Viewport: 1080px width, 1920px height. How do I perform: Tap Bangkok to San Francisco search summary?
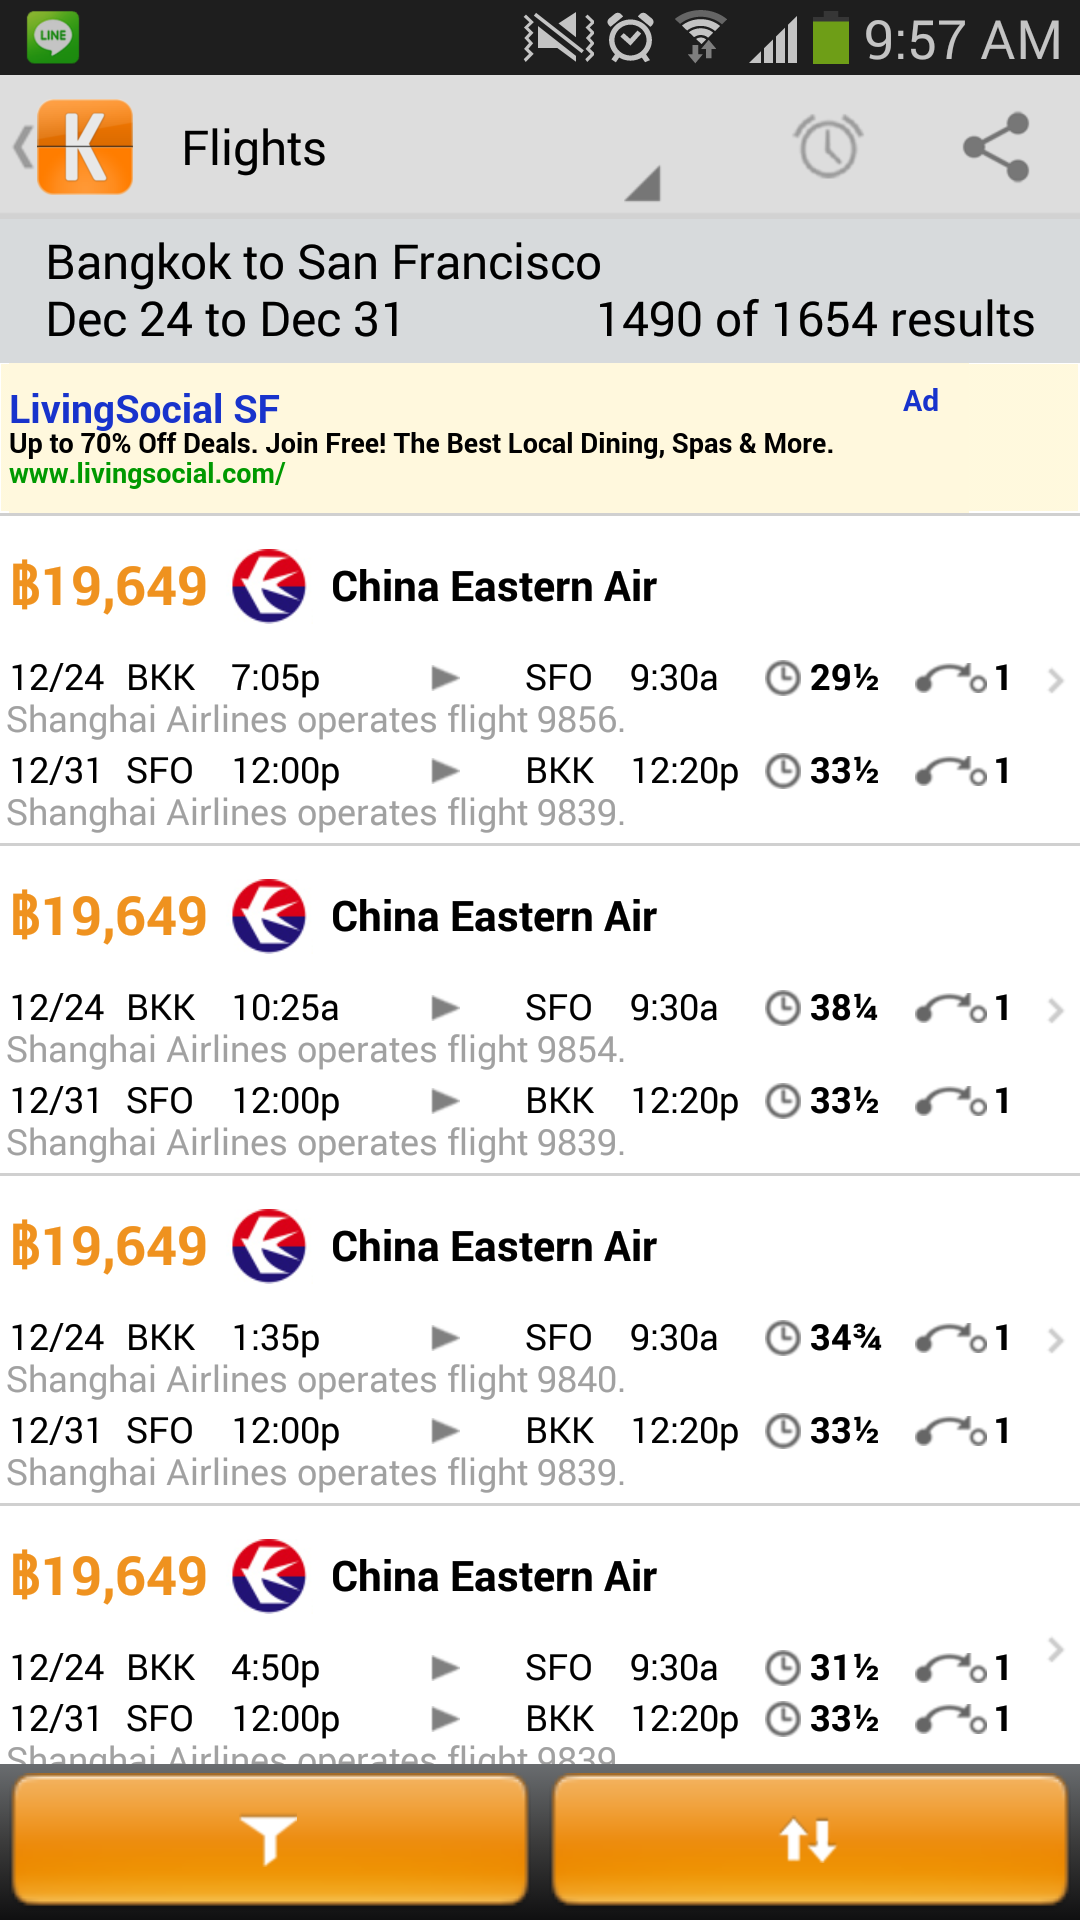324,263
